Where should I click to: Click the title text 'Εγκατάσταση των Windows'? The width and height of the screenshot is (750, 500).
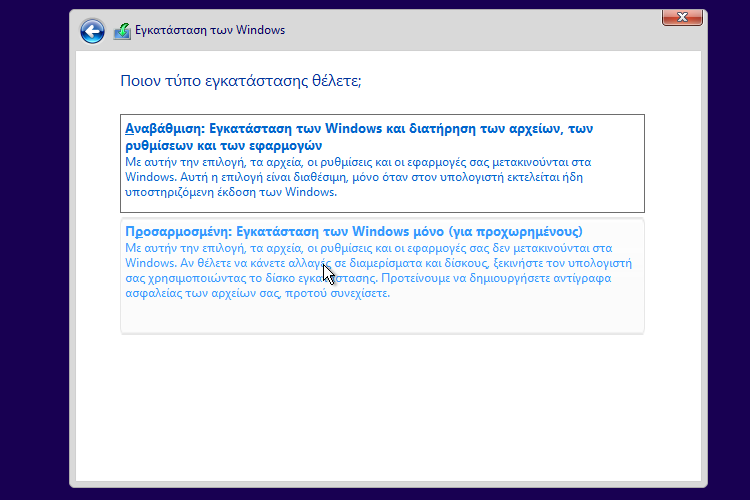(210, 30)
